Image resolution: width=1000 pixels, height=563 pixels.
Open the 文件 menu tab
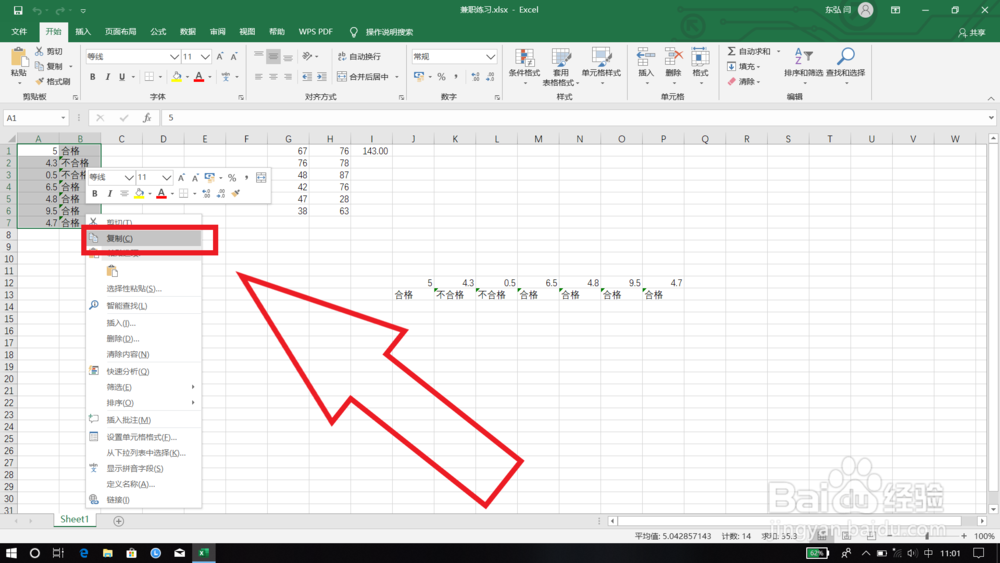click(19, 31)
